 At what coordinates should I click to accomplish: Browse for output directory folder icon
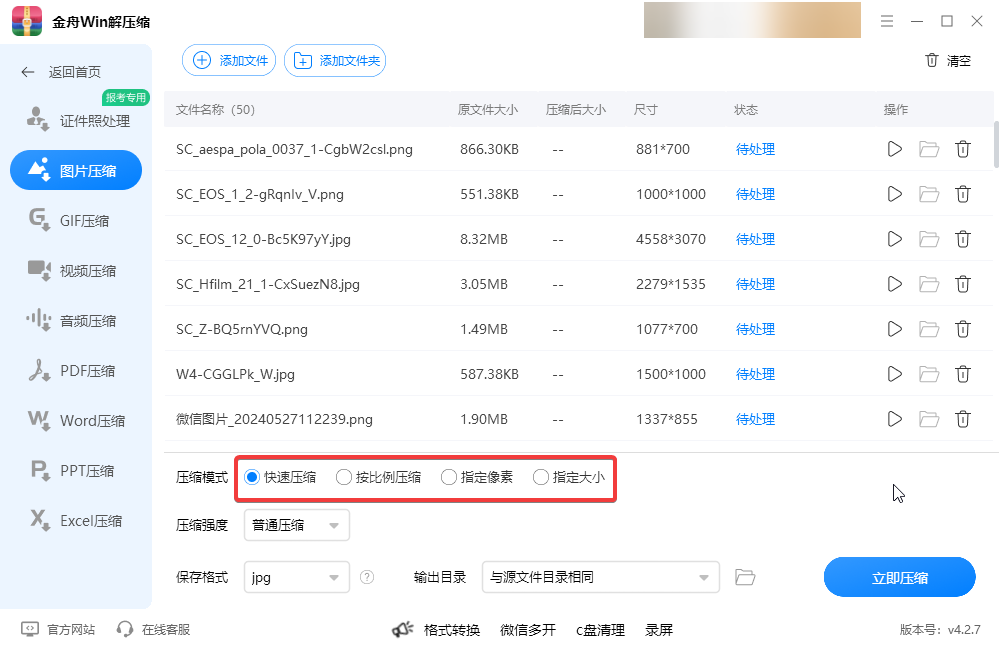coord(745,577)
